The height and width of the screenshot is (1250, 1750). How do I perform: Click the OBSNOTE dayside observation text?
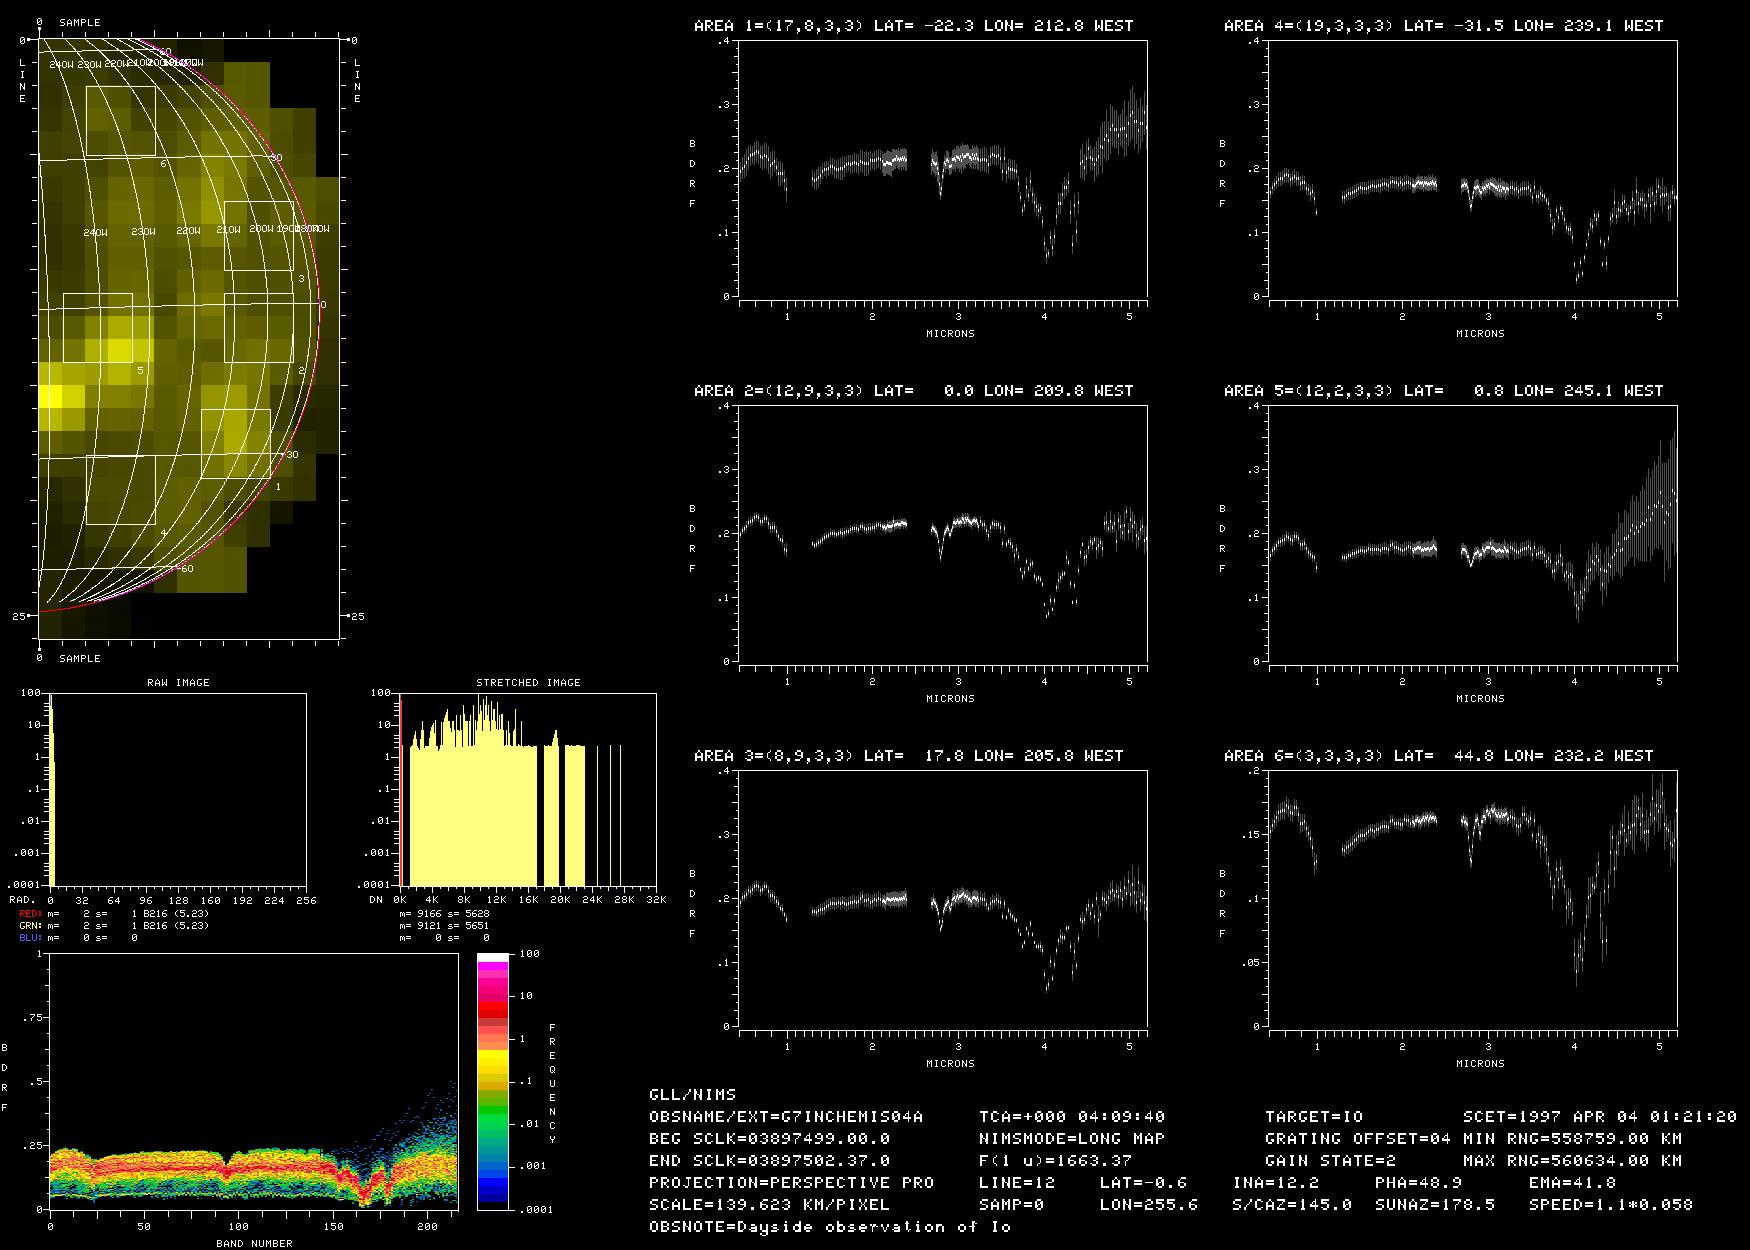point(829,1226)
